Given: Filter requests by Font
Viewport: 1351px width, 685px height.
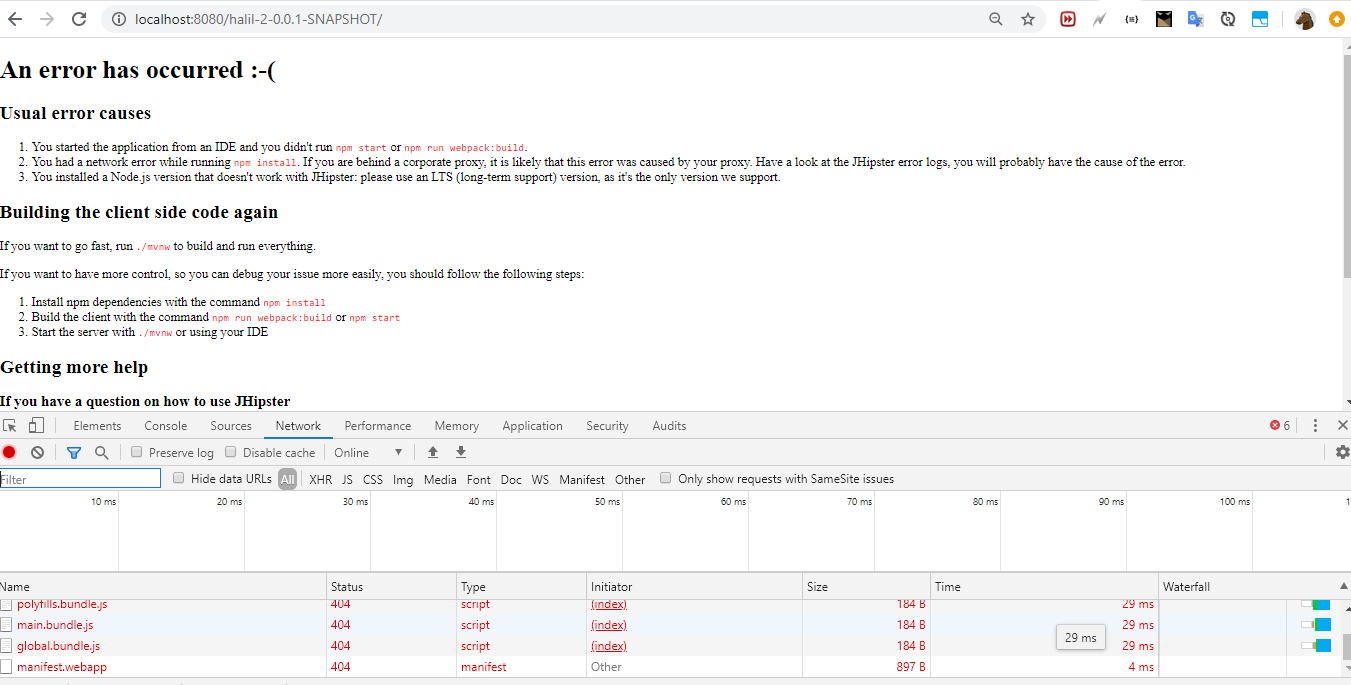Looking at the screenshot, I should coord(479,479).
